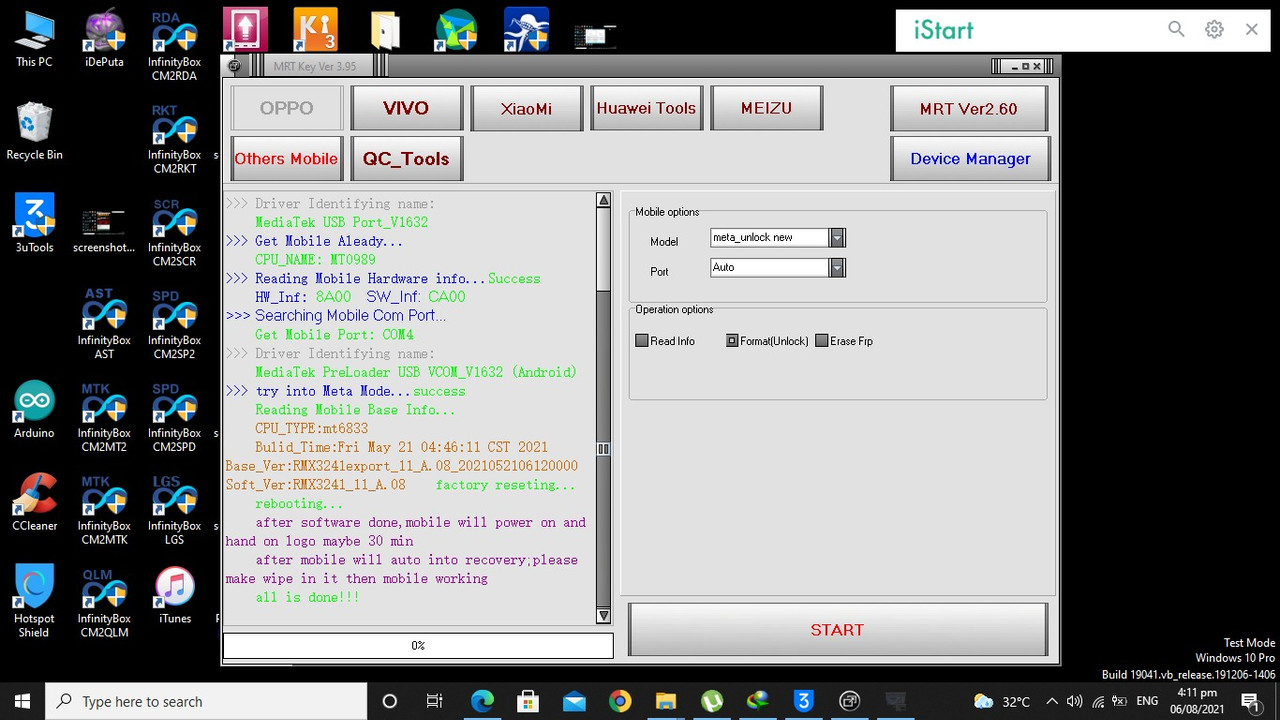Expand the Model dropdown arrow
Viewport: 1280px width, 720px height.
pyautogui.click(x=837, y=238)
